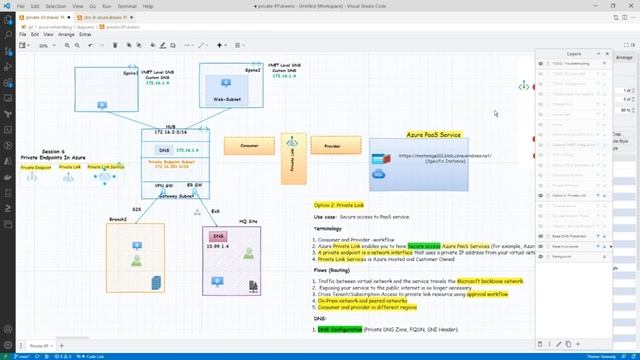Select the Provider box in diagram
The height and width of the screenshot is (360, 640).
pyautogui.click(x=336, y=146)
